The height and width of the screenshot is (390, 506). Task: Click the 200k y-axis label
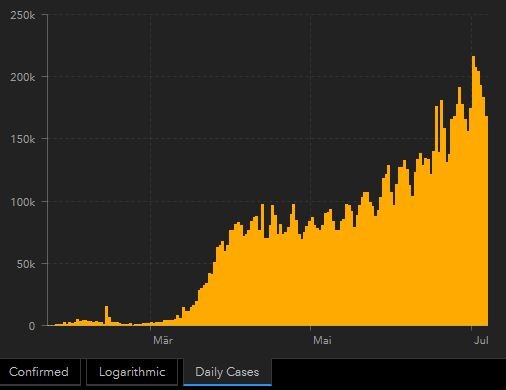point(22,77)
